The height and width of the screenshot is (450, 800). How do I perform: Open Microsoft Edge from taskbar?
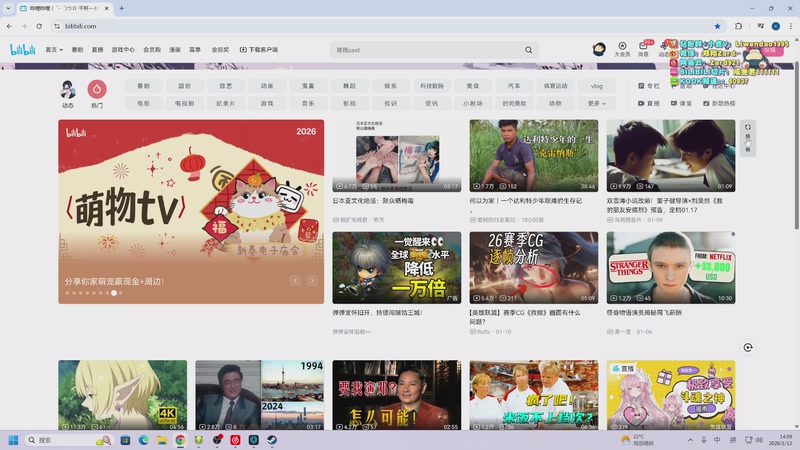[x=143, y=440]
